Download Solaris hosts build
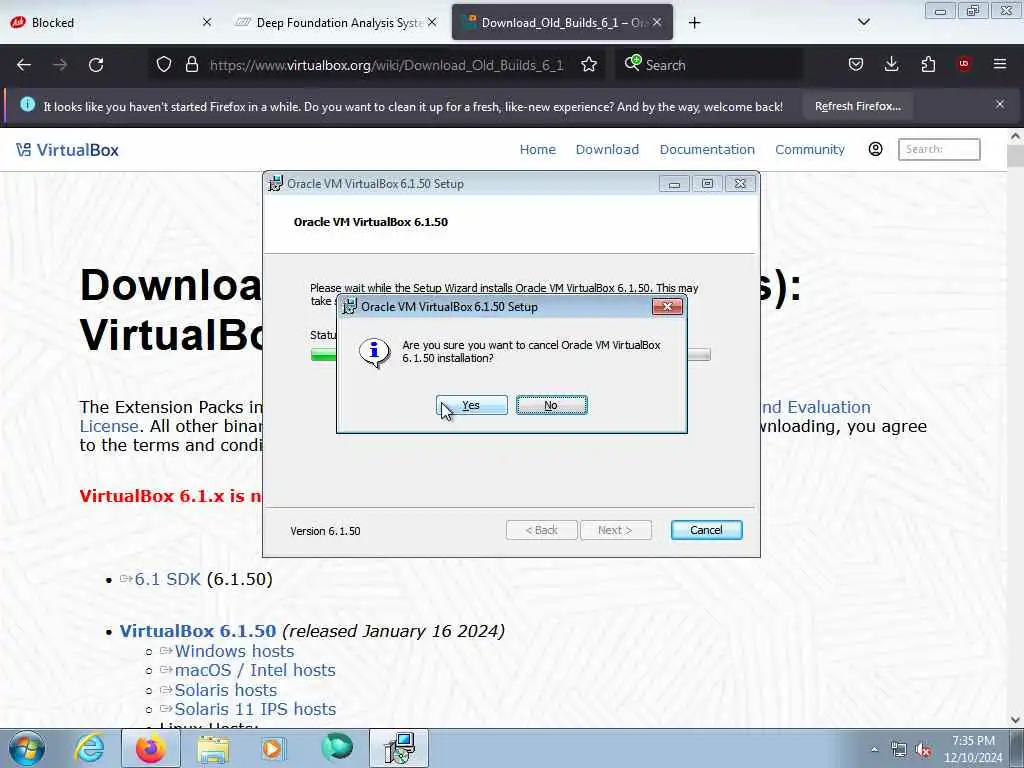The width and height of the screenshot is (1024, 768). coord(225,690)
